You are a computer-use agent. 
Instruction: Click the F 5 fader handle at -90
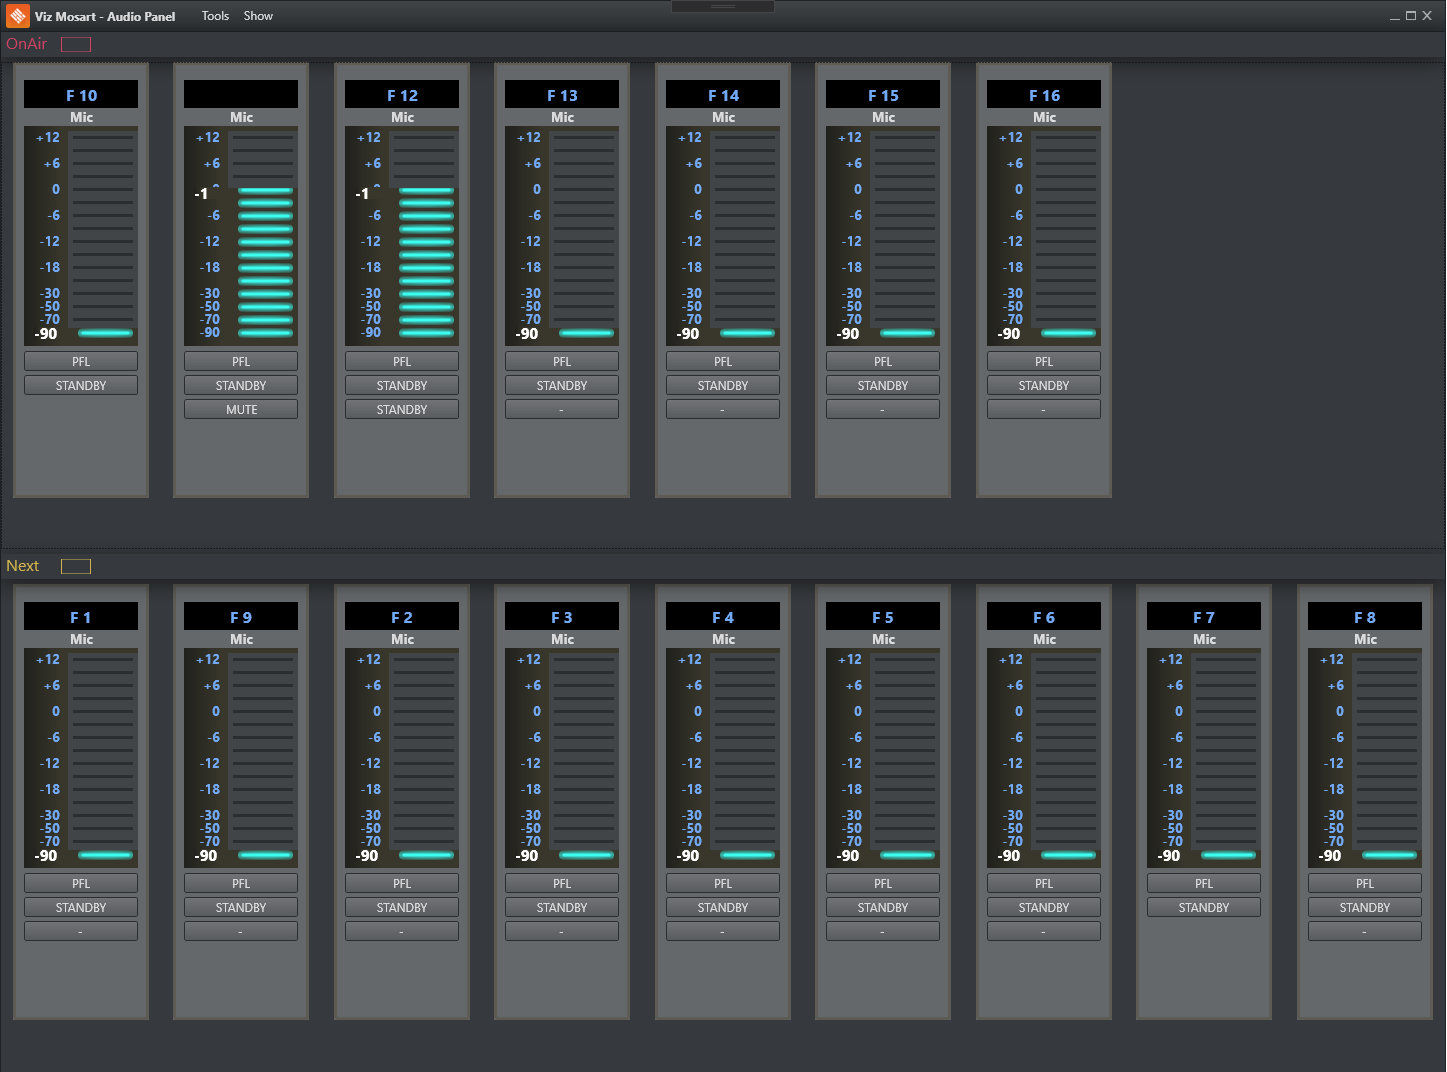point(907,855)
